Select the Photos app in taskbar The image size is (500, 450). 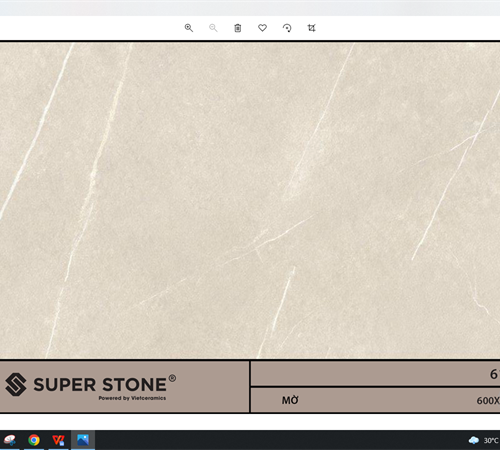[x=83, y=440]
